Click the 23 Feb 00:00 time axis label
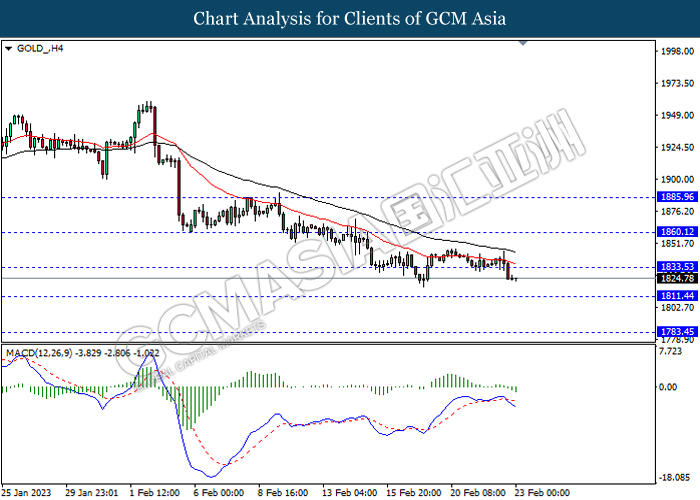This screenshot has width=700, height=500. [542, 493]
